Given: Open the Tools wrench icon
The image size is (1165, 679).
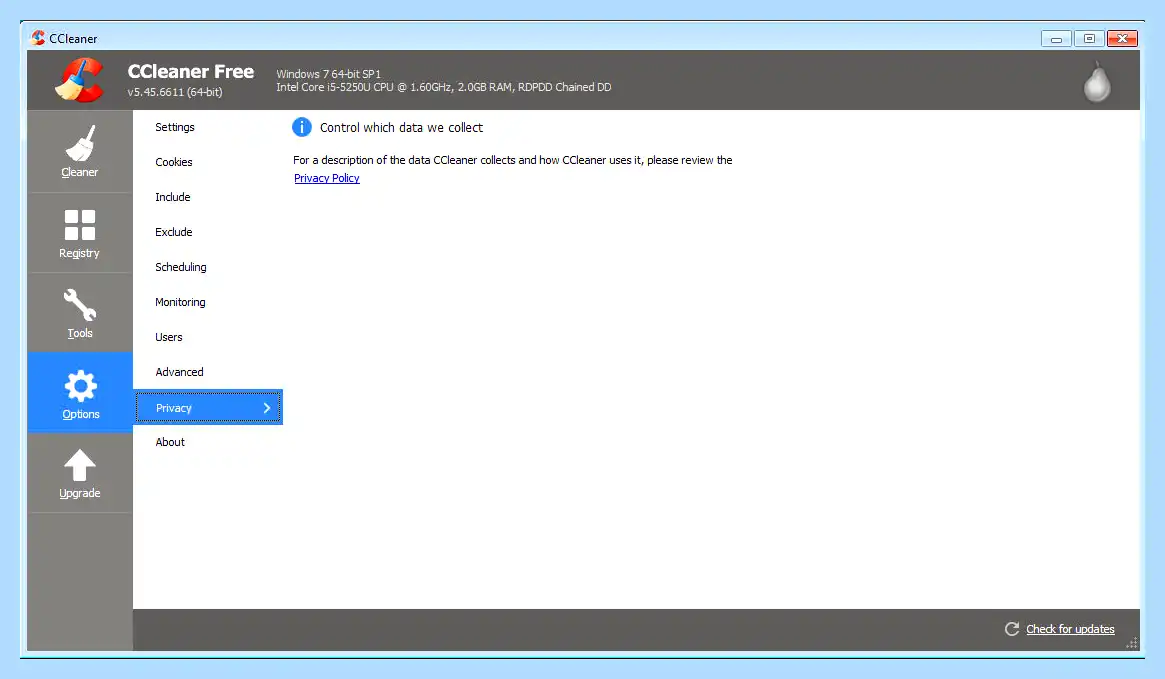Looking at the screenshot, I should tap(79, 305).
